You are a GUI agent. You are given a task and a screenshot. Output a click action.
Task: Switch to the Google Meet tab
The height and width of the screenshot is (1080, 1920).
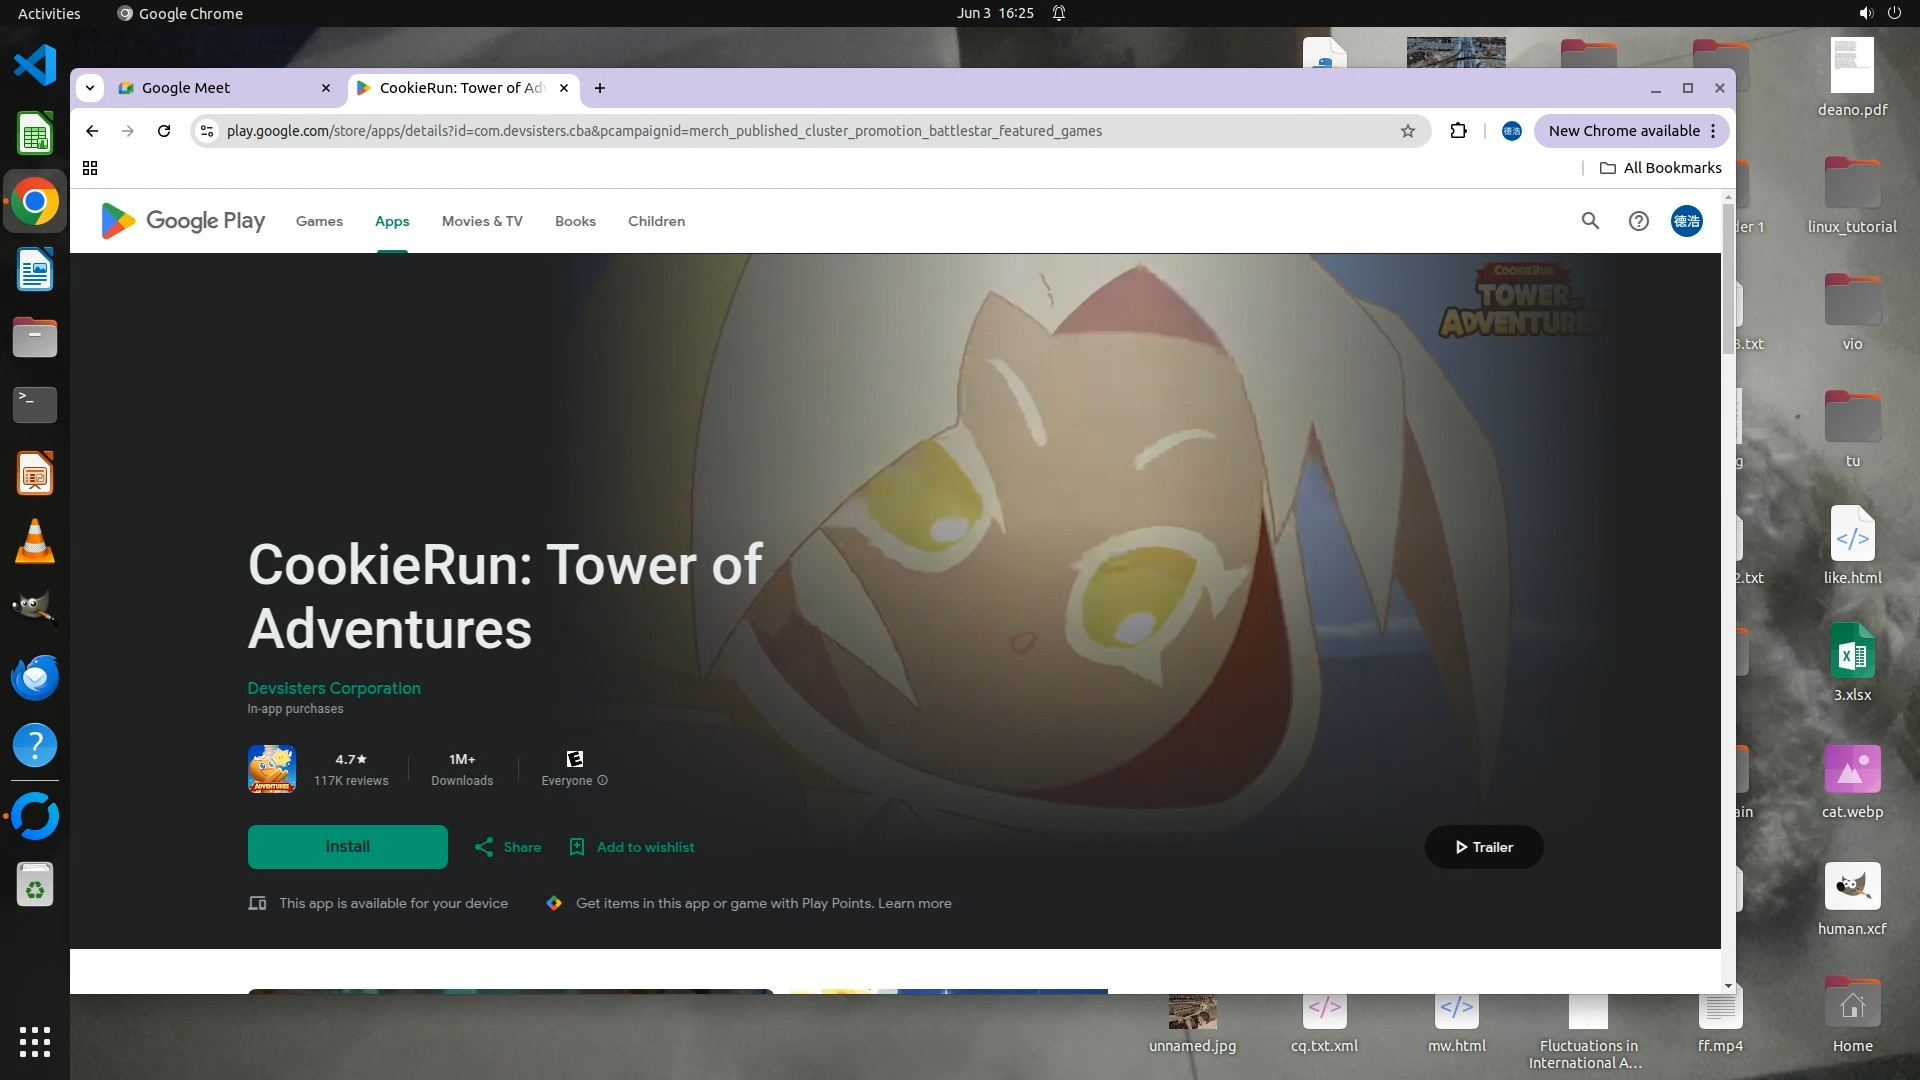coord(186,88)
